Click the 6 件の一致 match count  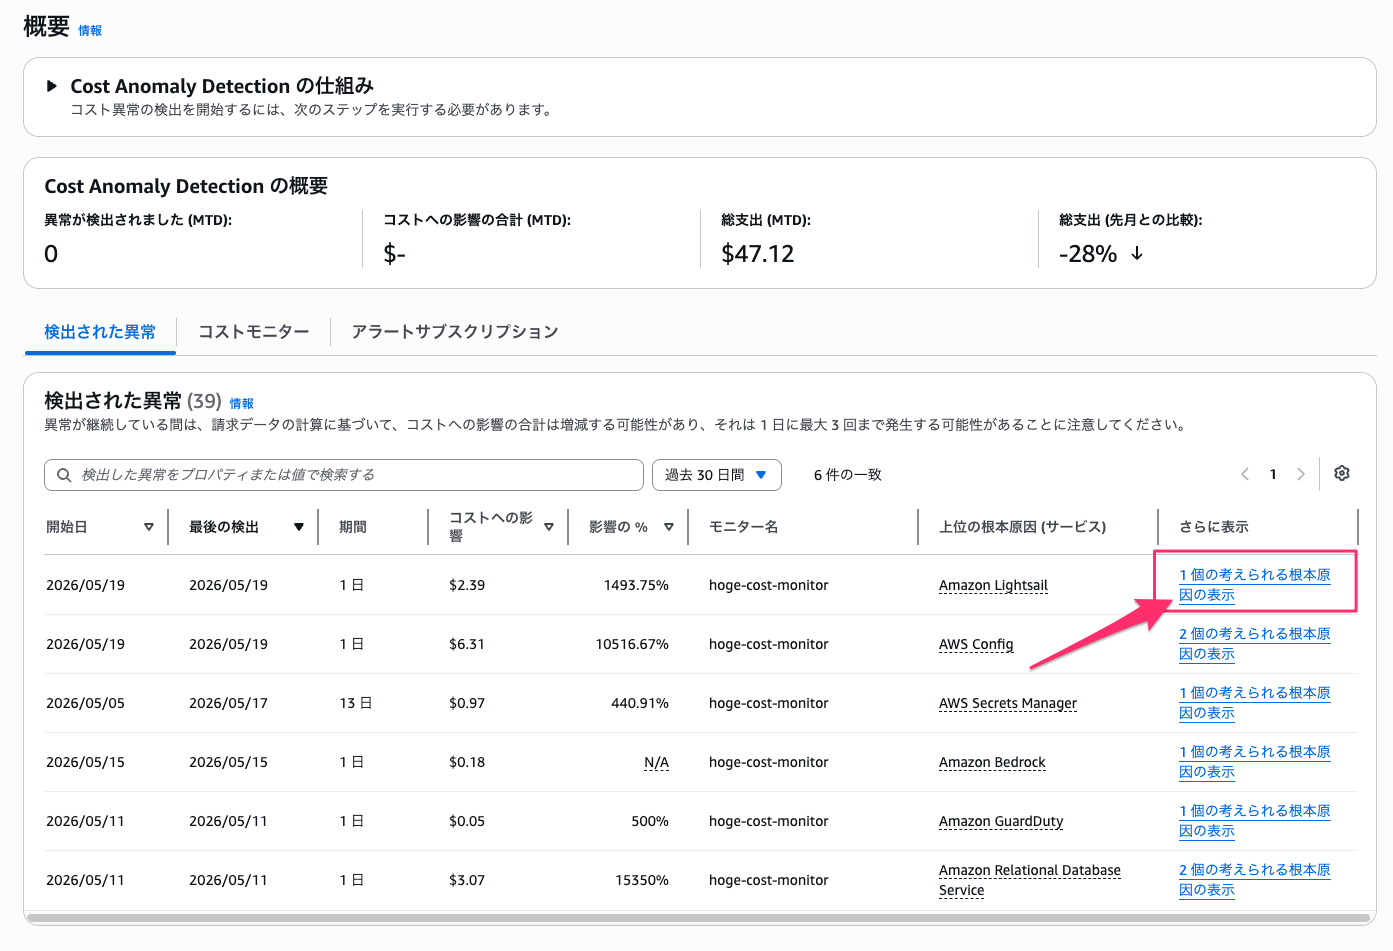(848, 475)
